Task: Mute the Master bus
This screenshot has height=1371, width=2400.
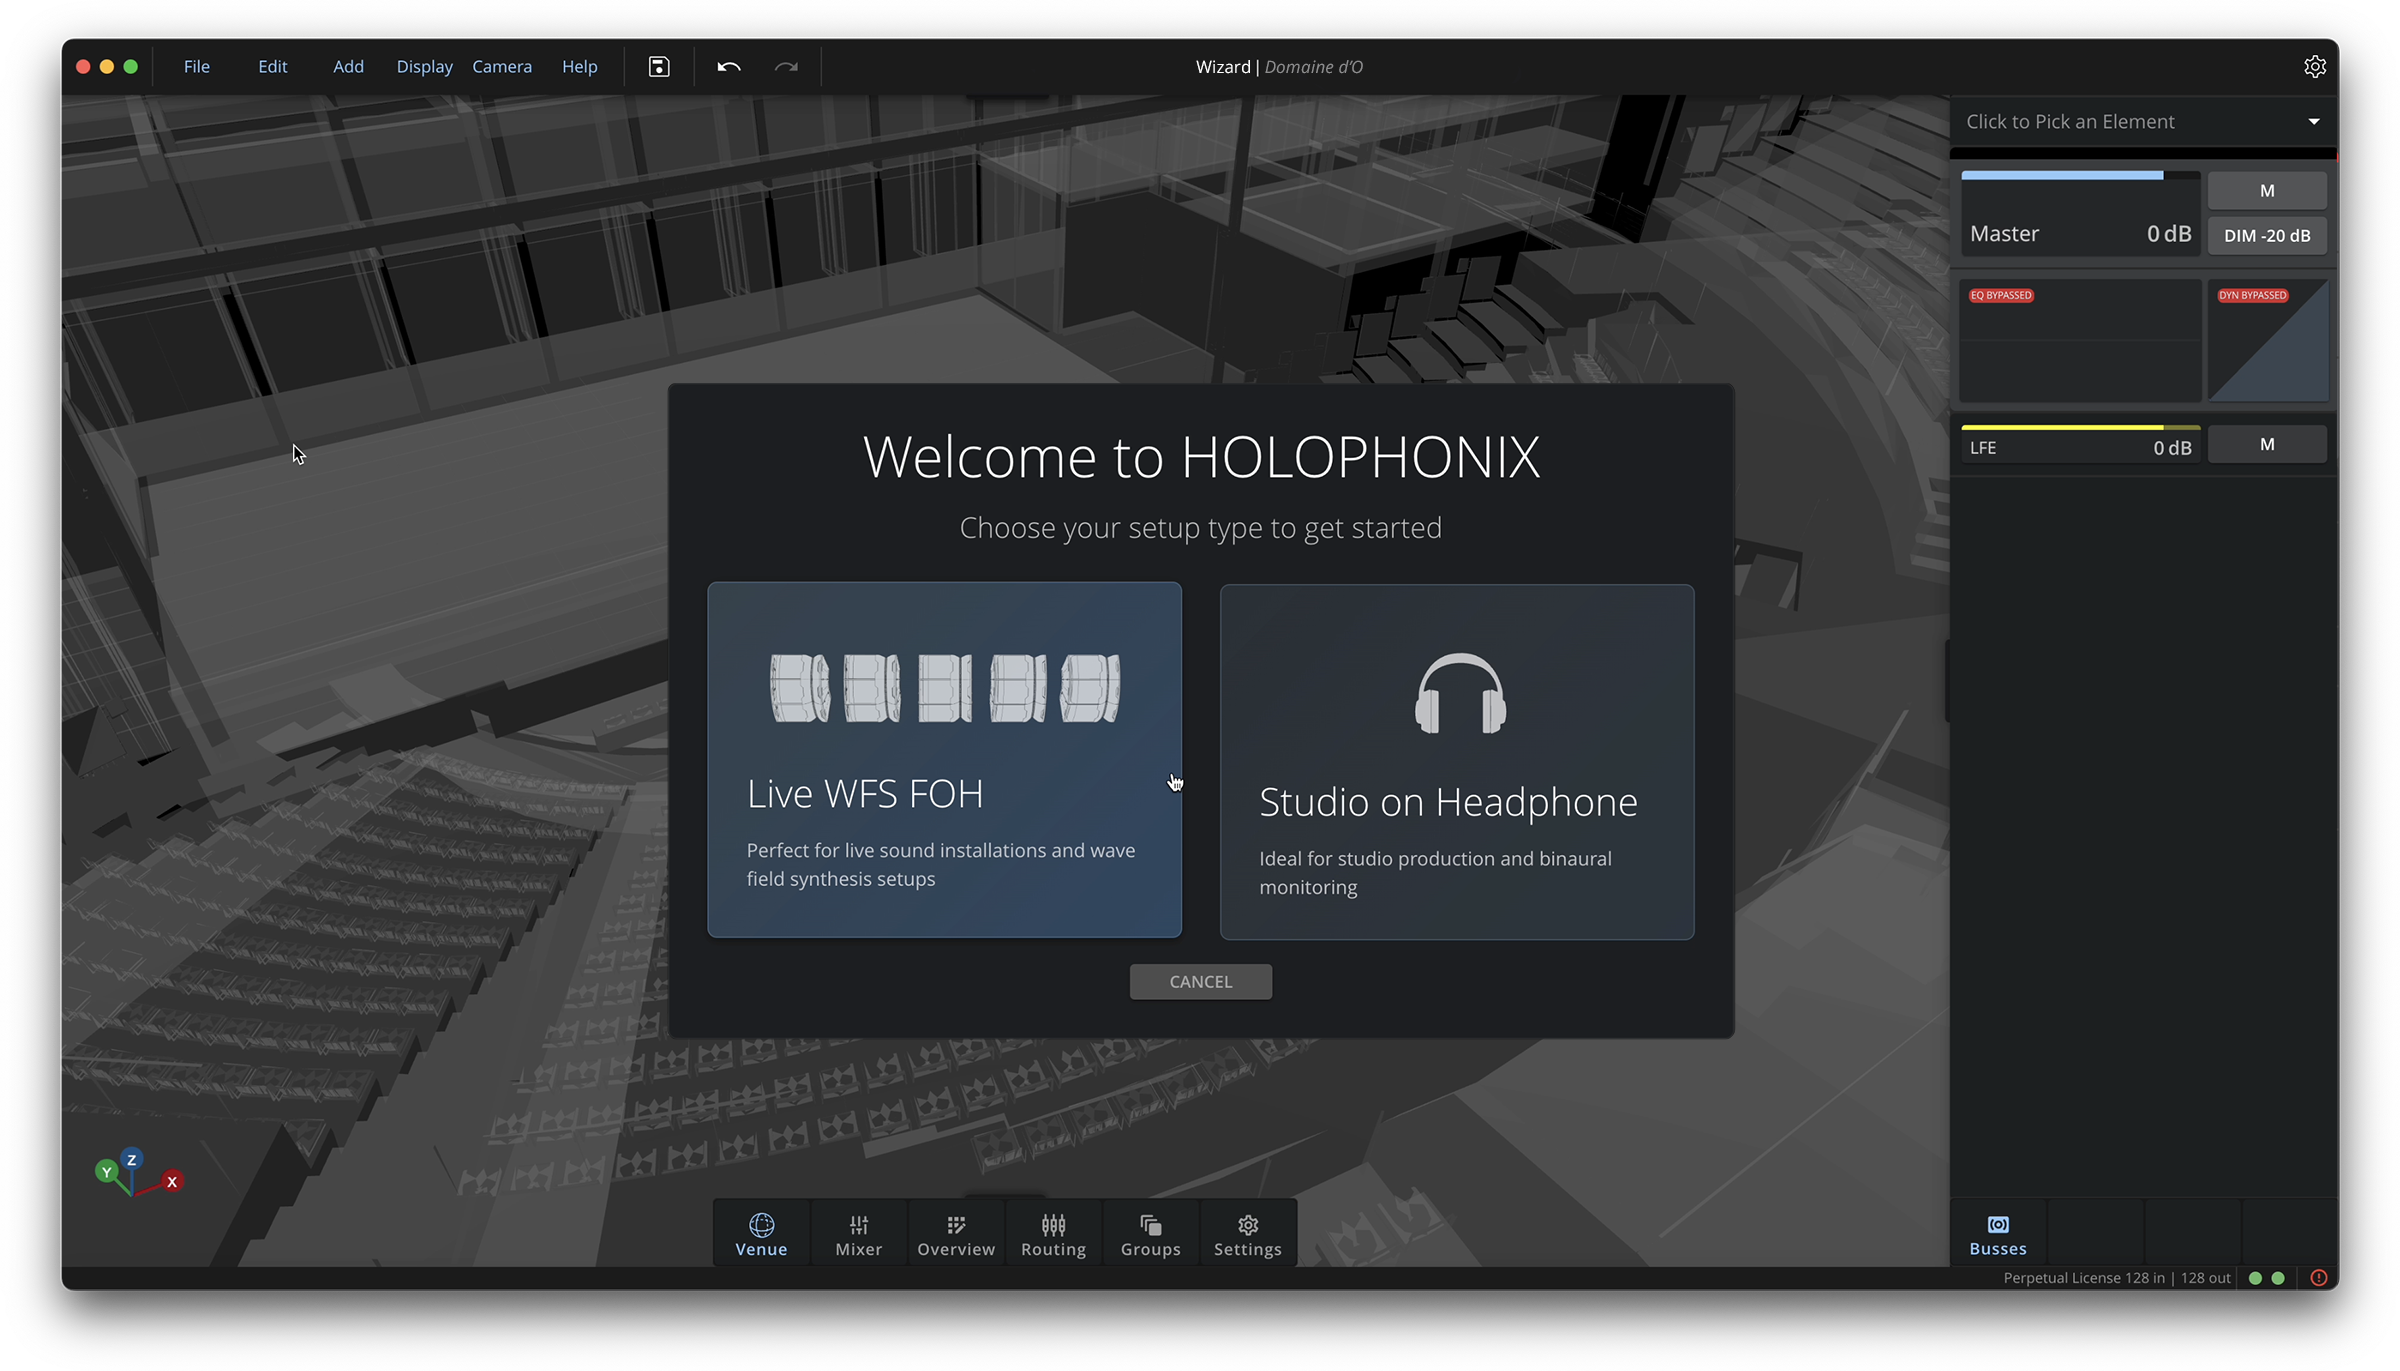Action: point(2266,191)
